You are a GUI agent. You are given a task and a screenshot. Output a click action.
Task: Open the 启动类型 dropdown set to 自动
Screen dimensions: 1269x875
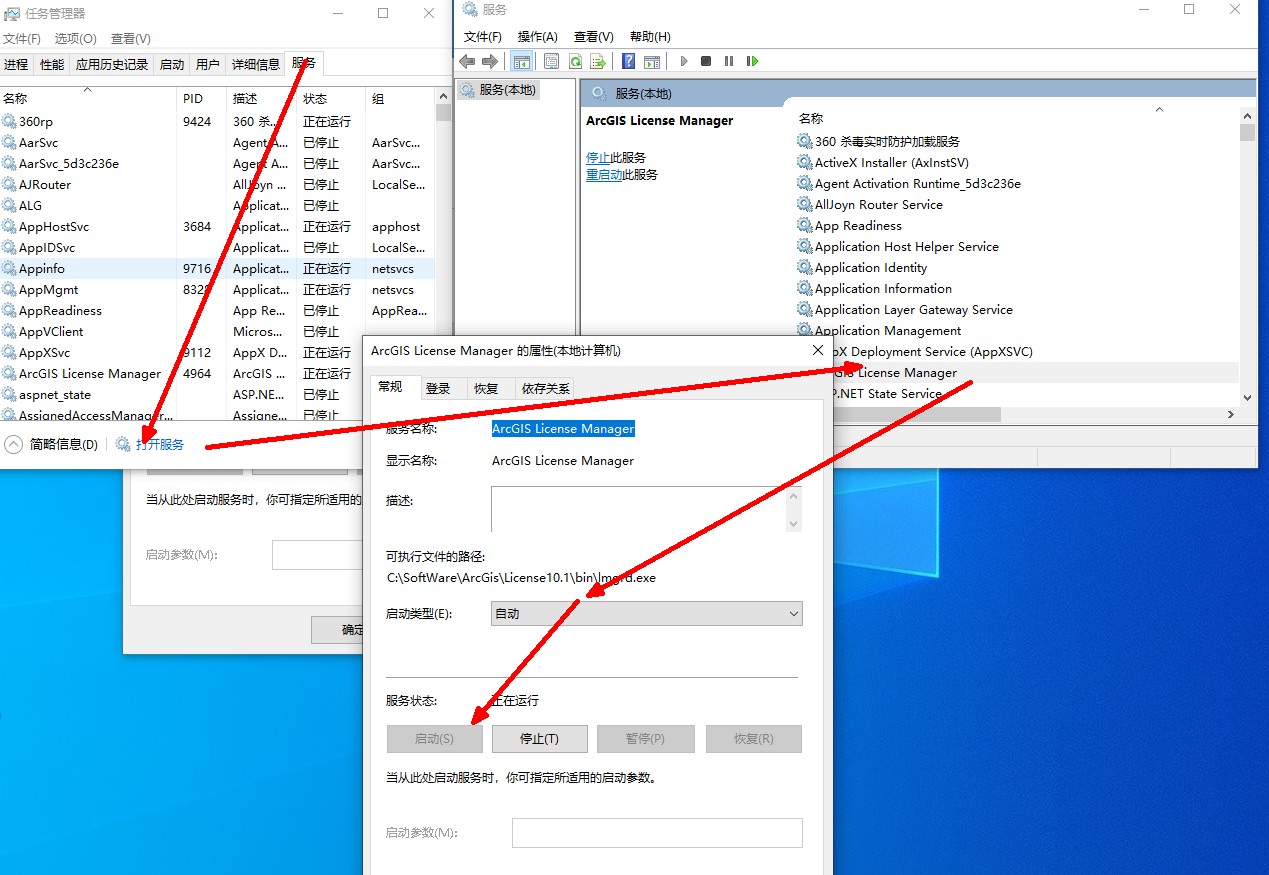(x=647, y=613)
